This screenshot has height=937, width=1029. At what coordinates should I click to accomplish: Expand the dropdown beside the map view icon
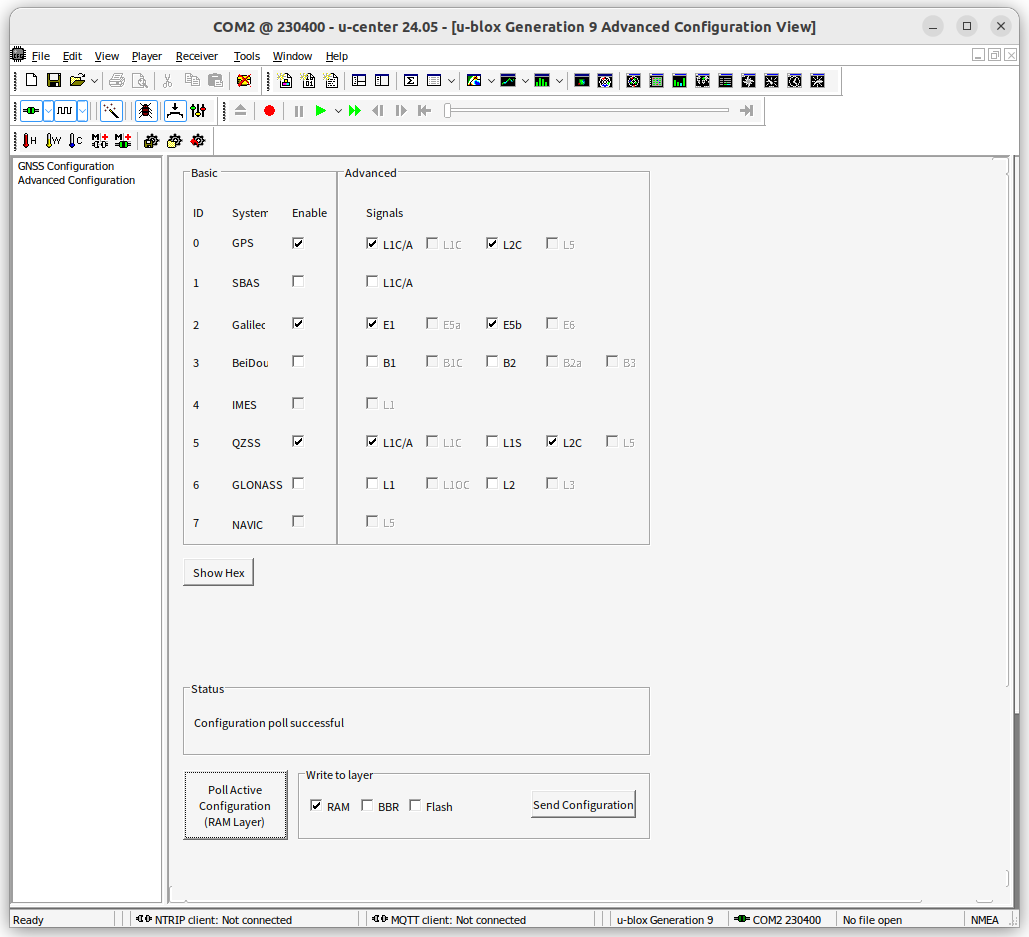point(491,81)
